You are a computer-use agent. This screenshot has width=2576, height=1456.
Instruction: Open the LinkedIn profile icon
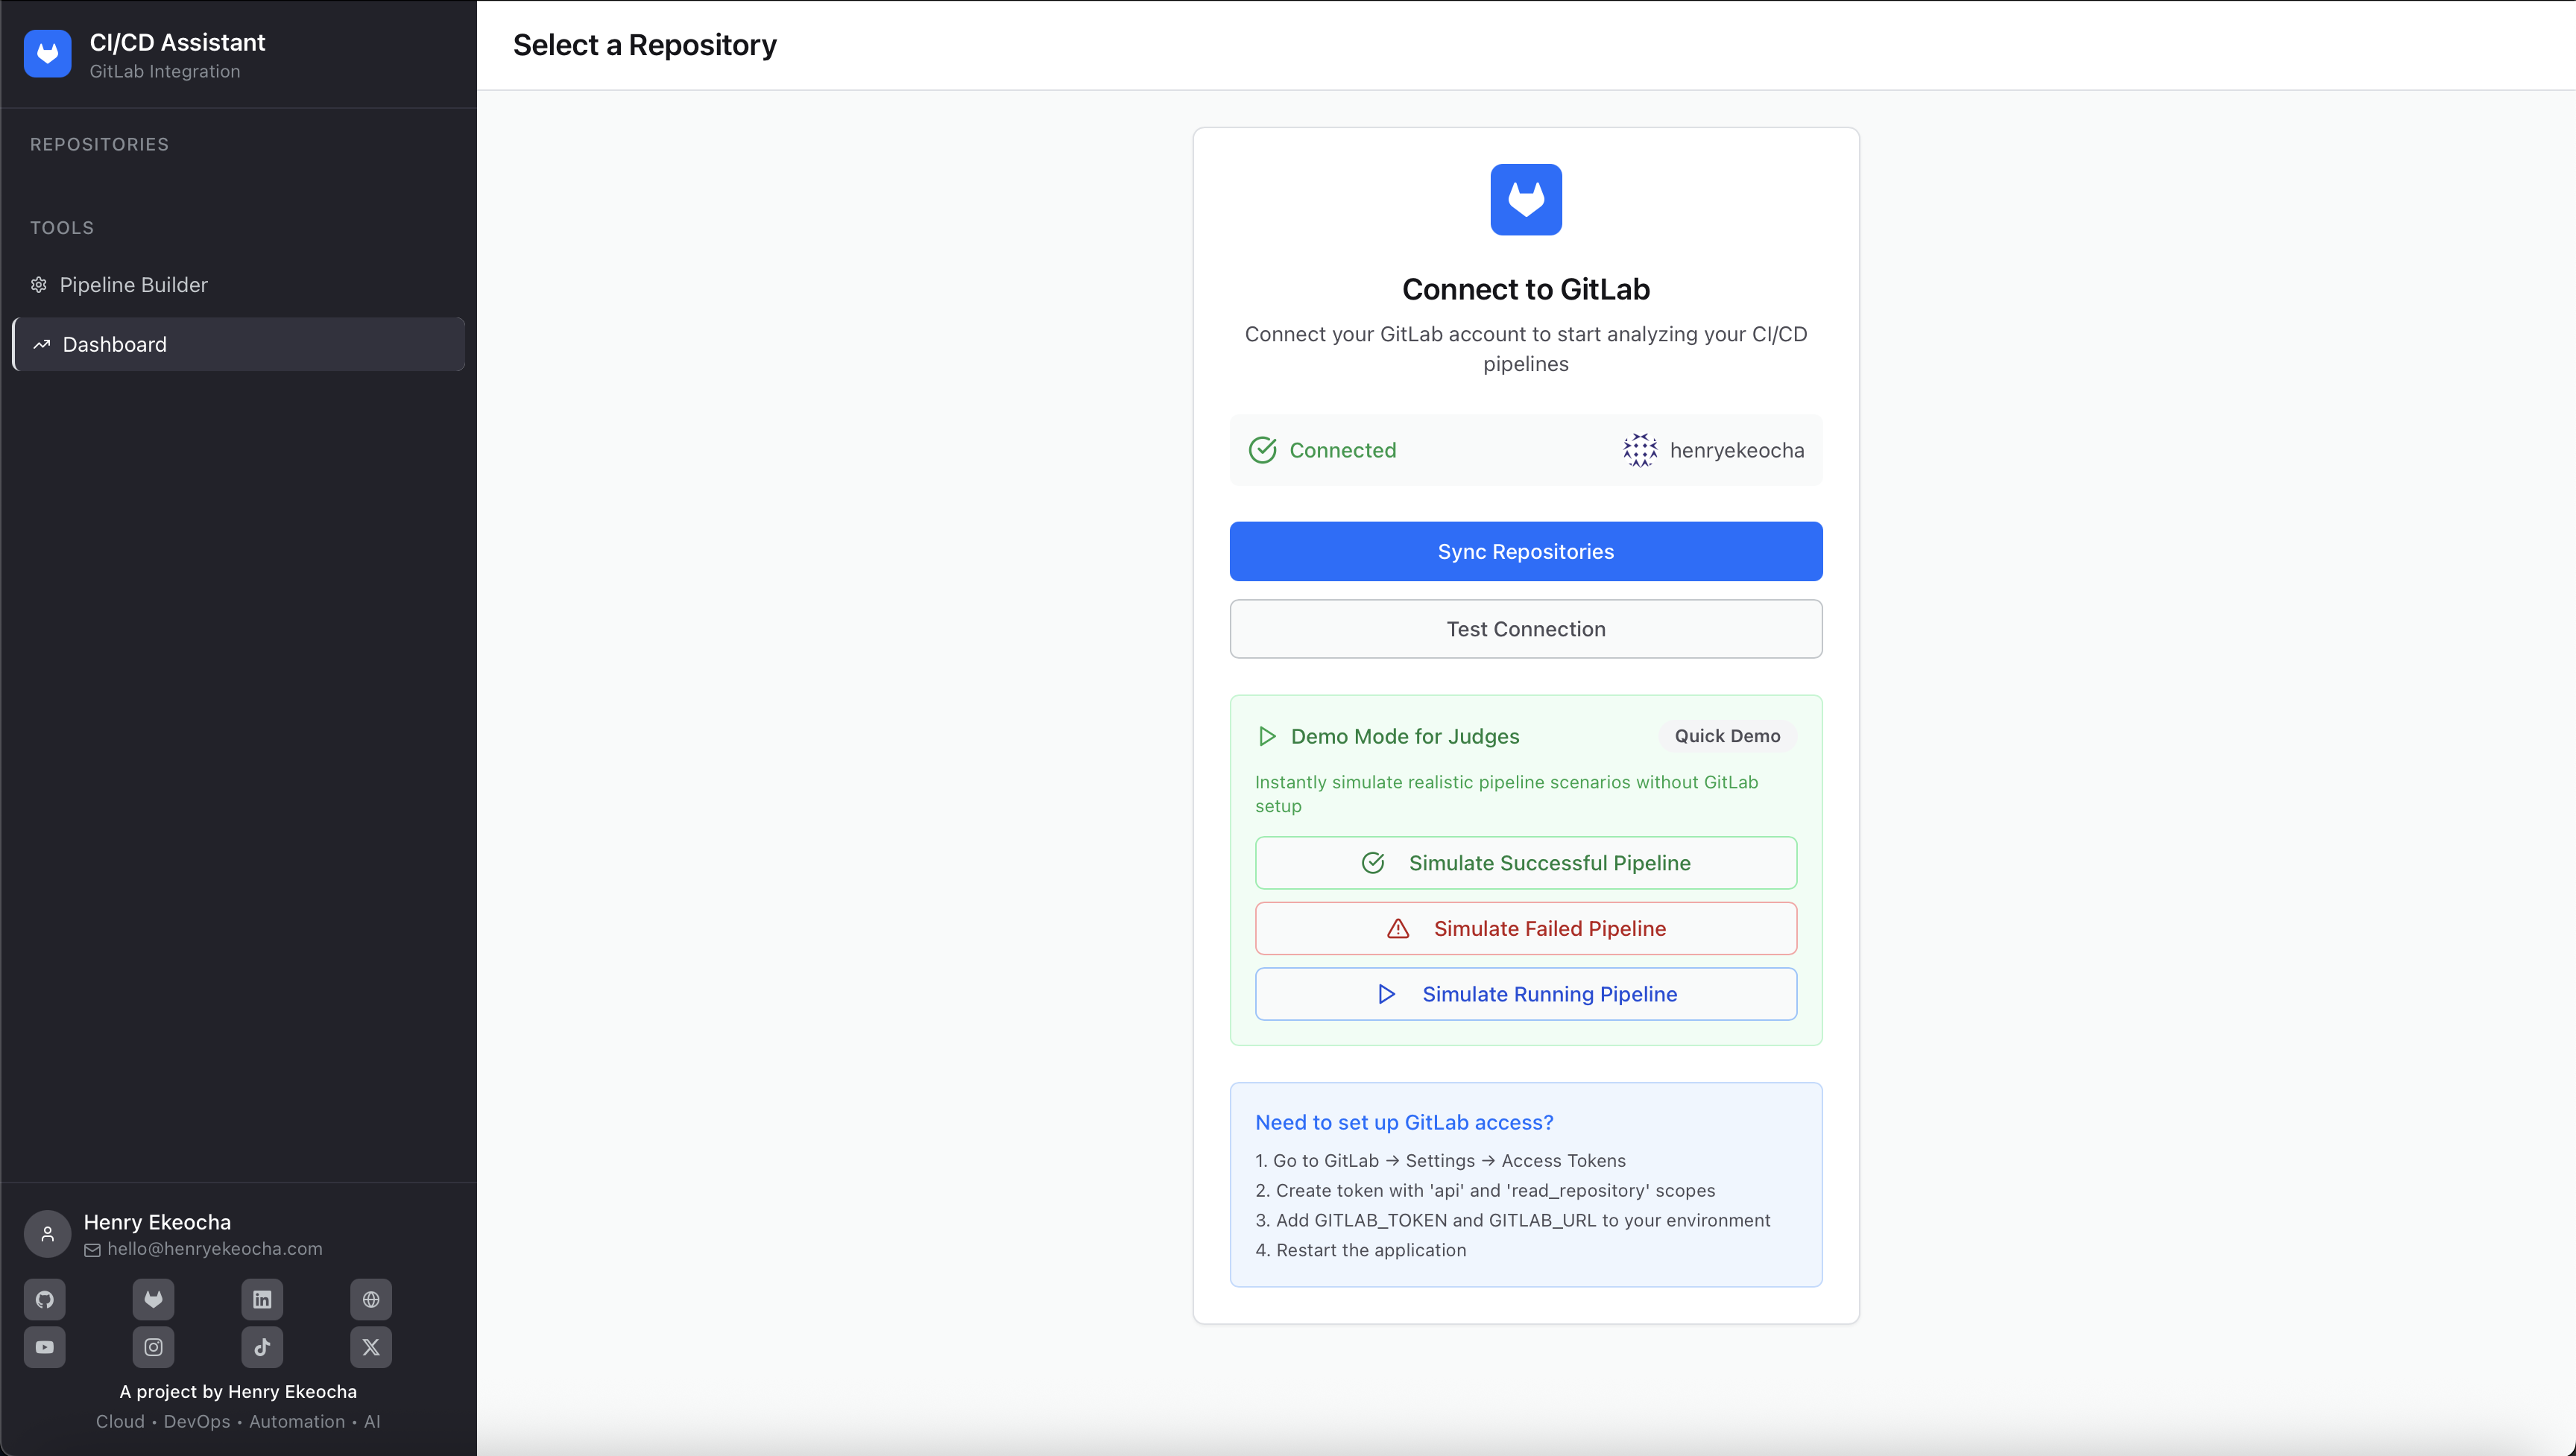(x=262, y=1299)
